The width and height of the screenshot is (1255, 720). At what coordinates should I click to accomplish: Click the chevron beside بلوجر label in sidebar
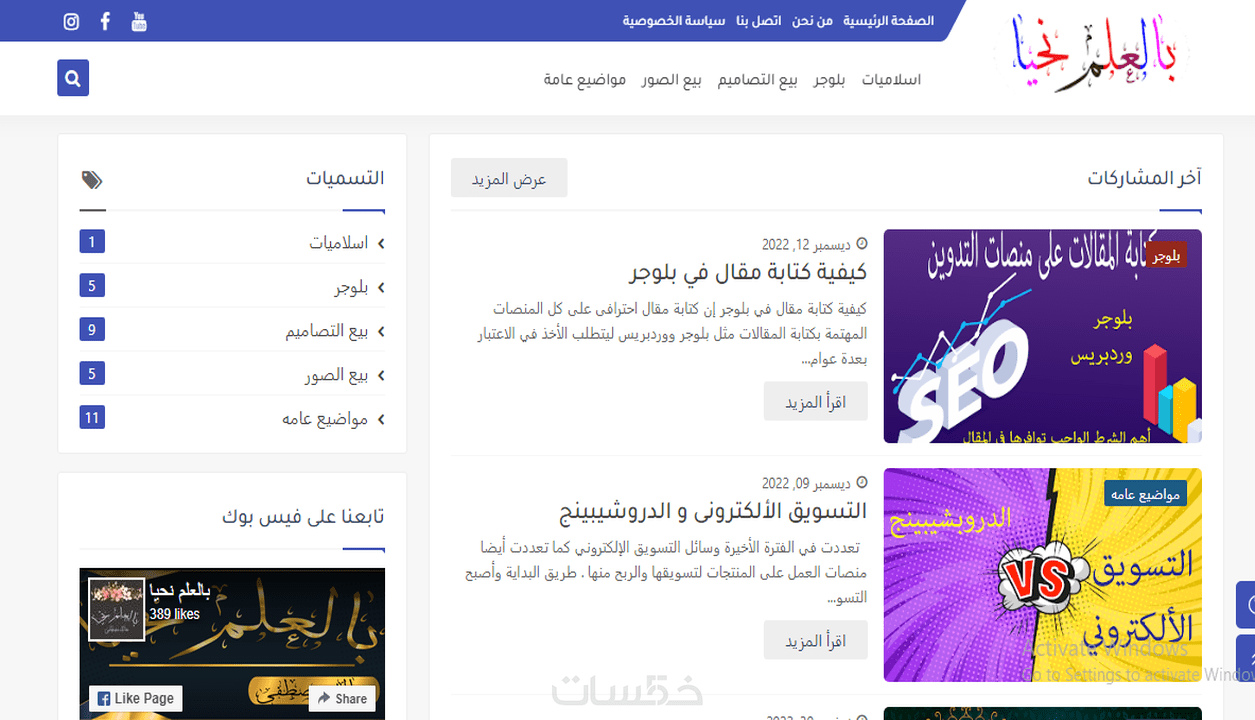(381, 288)
